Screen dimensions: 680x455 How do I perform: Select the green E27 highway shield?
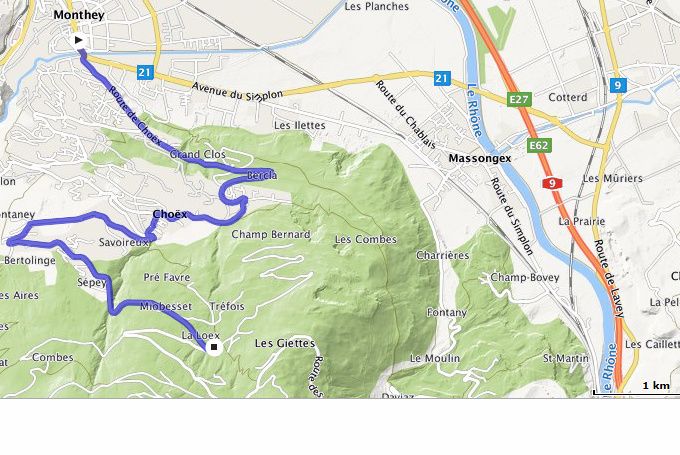point(519,99)
